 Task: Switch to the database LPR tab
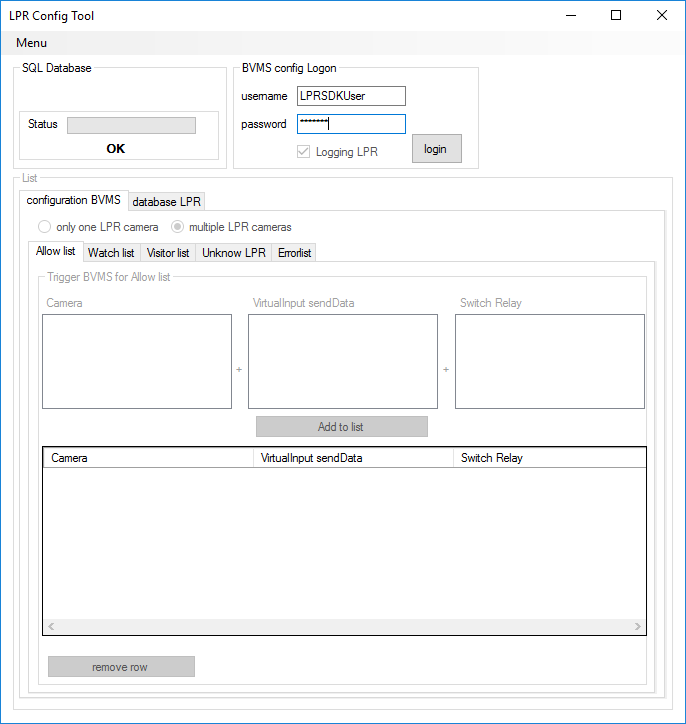point(167,202)
